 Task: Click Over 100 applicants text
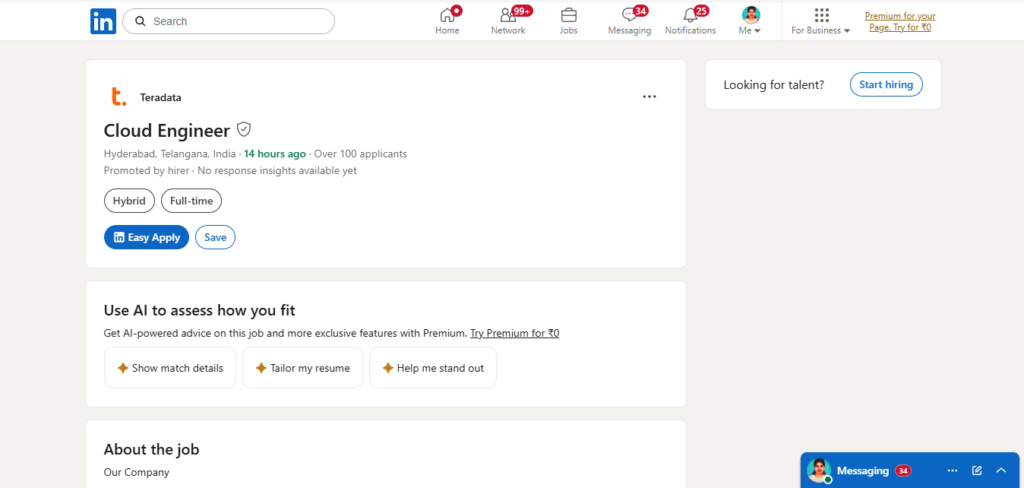click(360, 154)
